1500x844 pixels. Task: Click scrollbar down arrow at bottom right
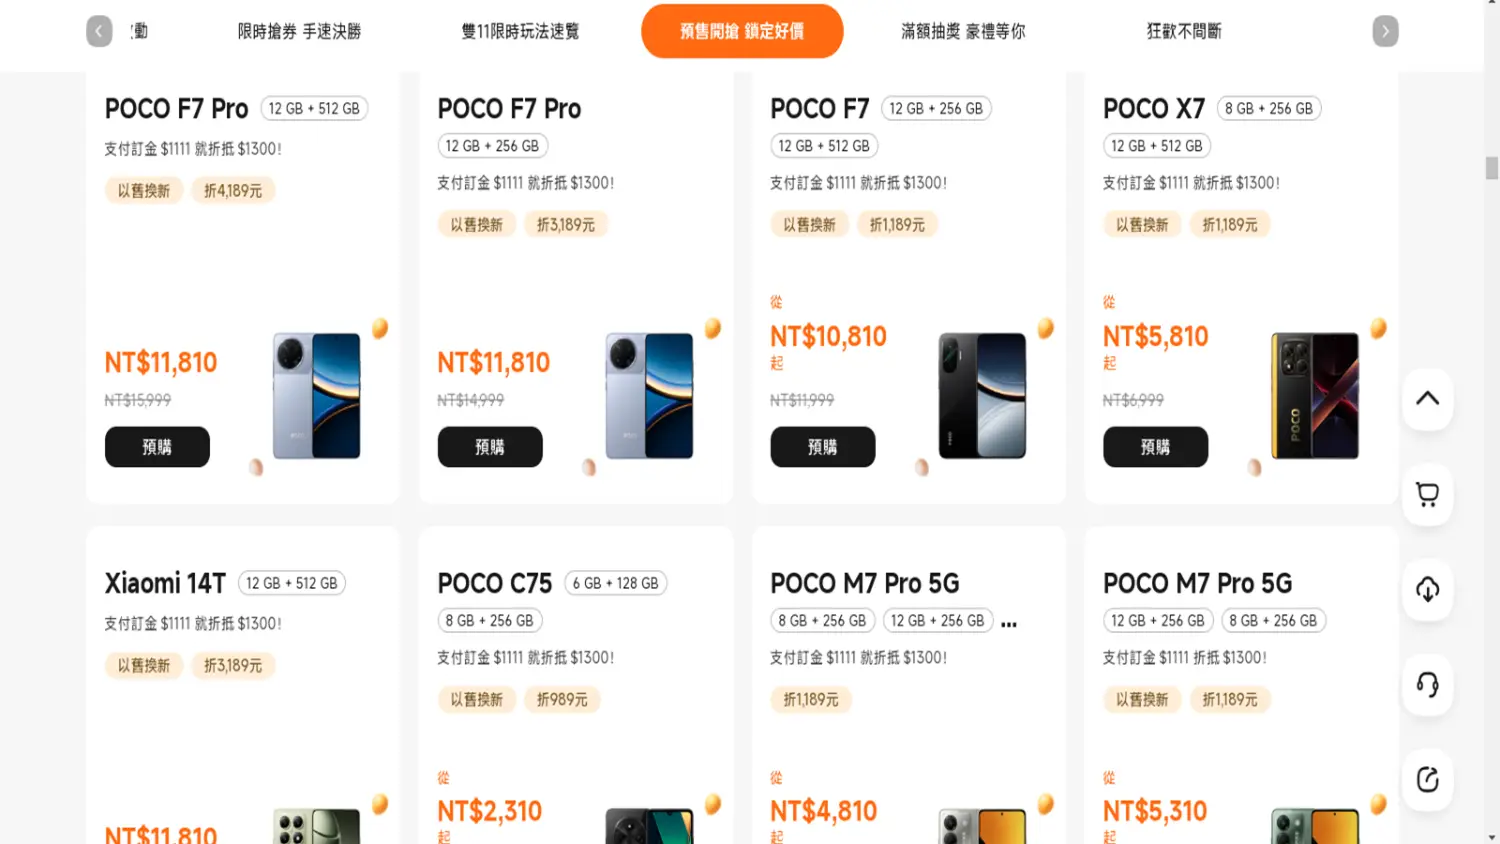tap(1491, 837)
